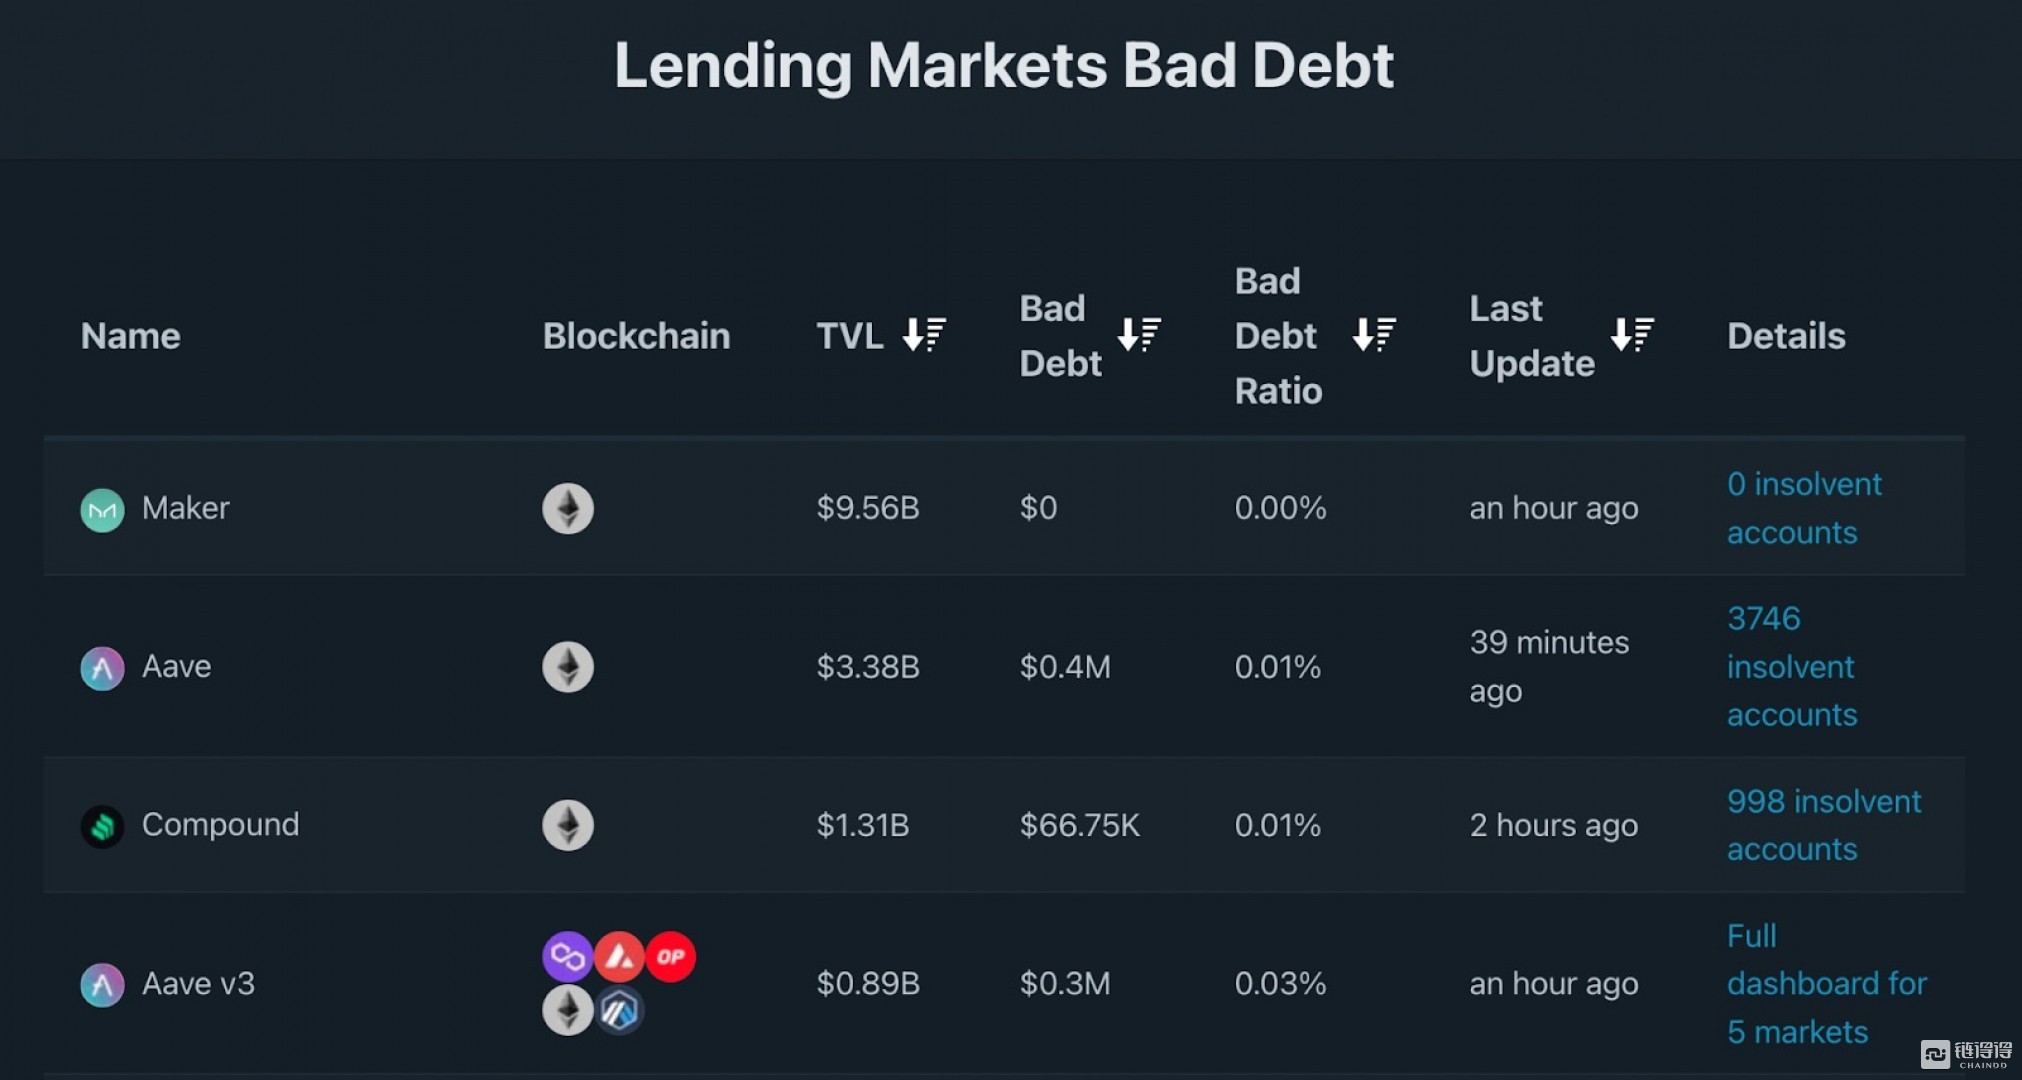2022x1080 pixels.
Task: Click Avalanche chain icon for Aave v3
Action: [x=619, y=957]
